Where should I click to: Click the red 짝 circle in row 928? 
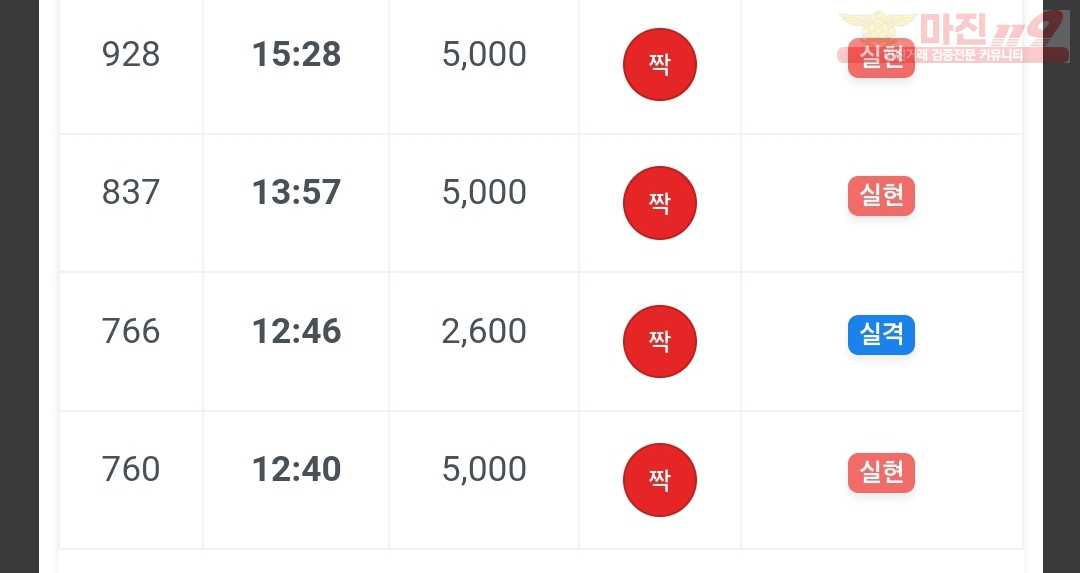[660, 64]
